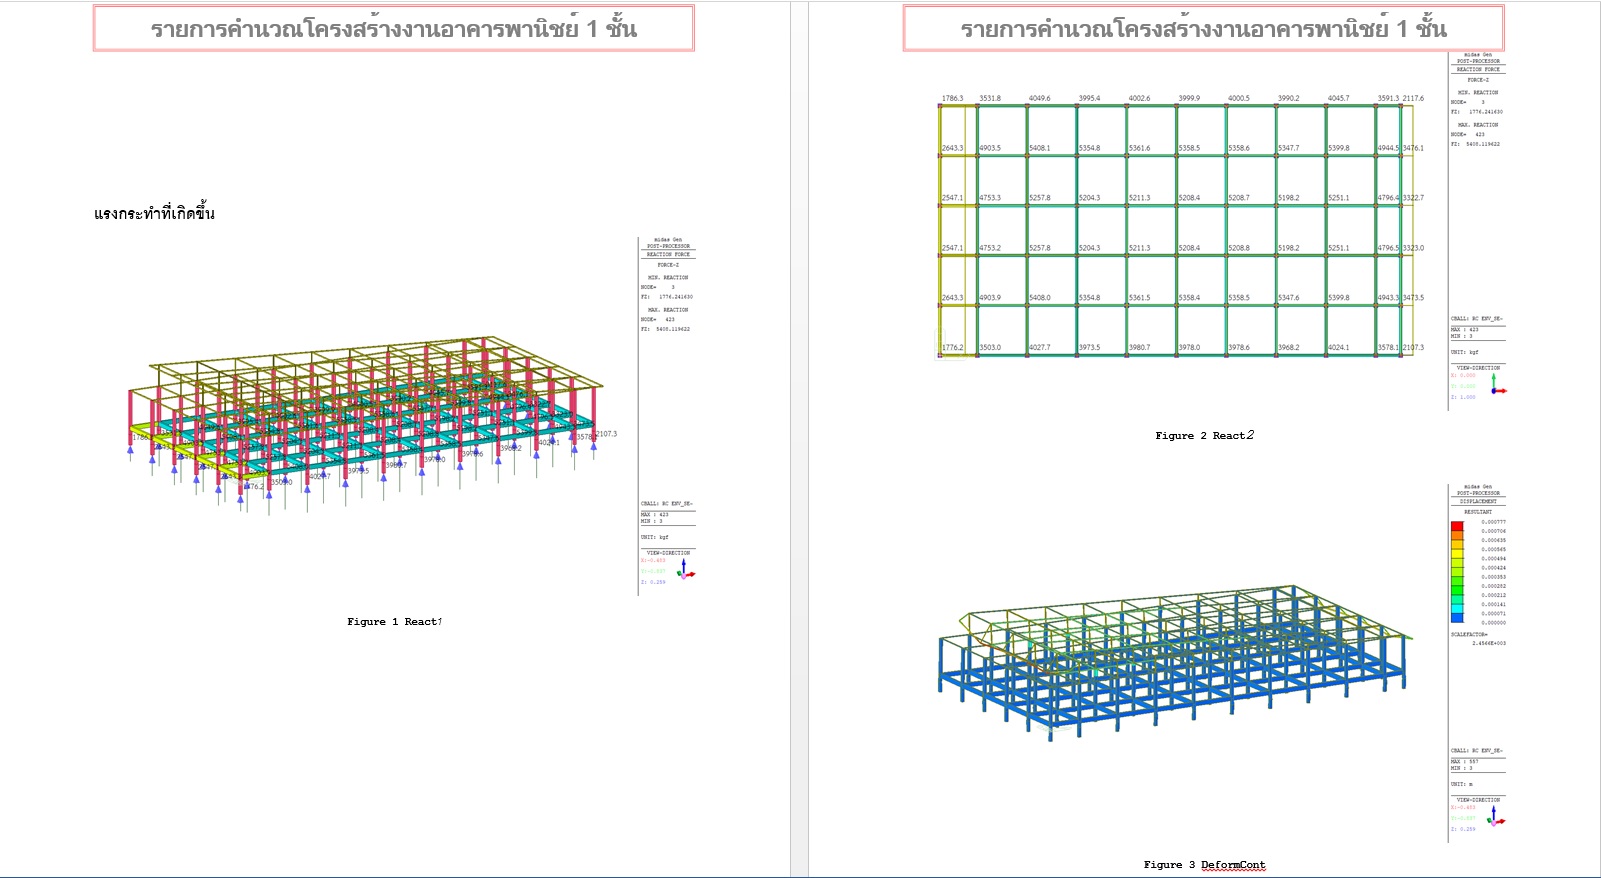Click the red swatch in displacement legend
Viewport: 1601px width, 878px height.
click(1457, 526)
